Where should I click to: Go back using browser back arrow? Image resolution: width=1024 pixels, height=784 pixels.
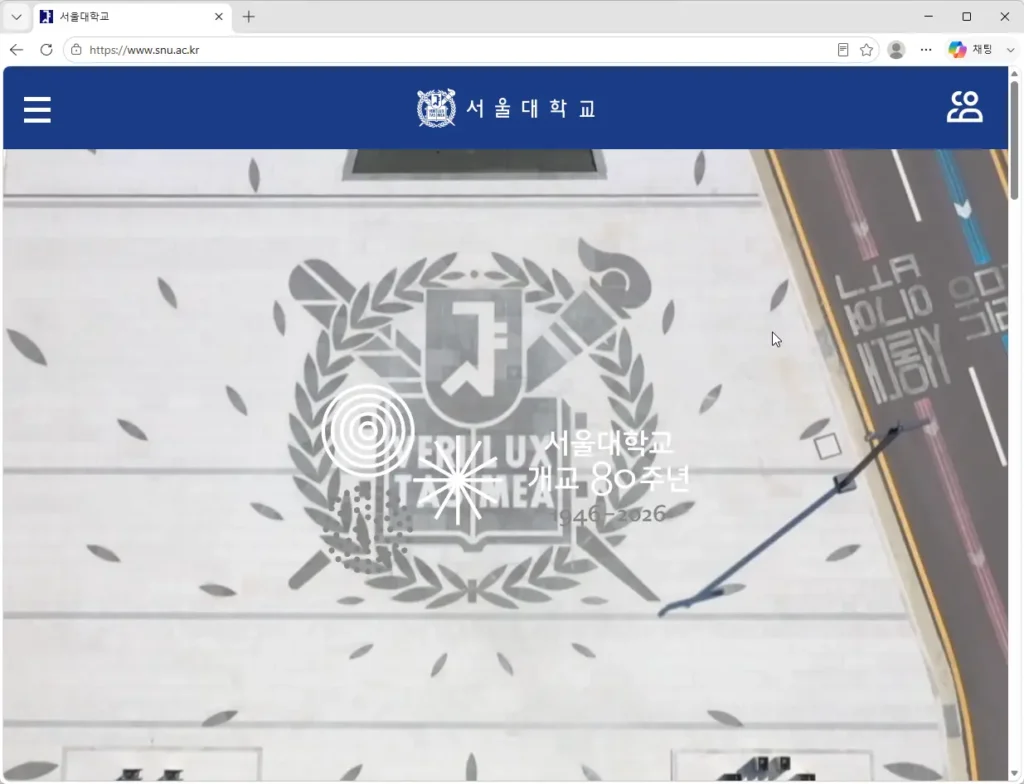point(16,50)
